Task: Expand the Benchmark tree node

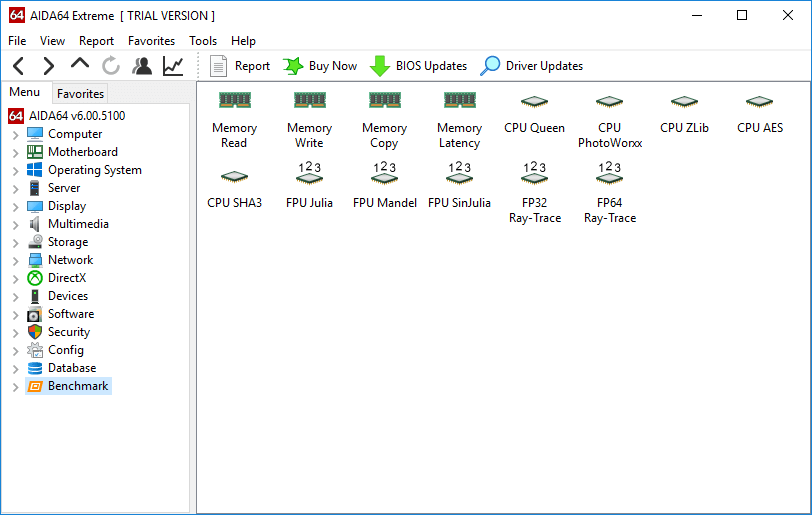Action: (x=15, y=386)
